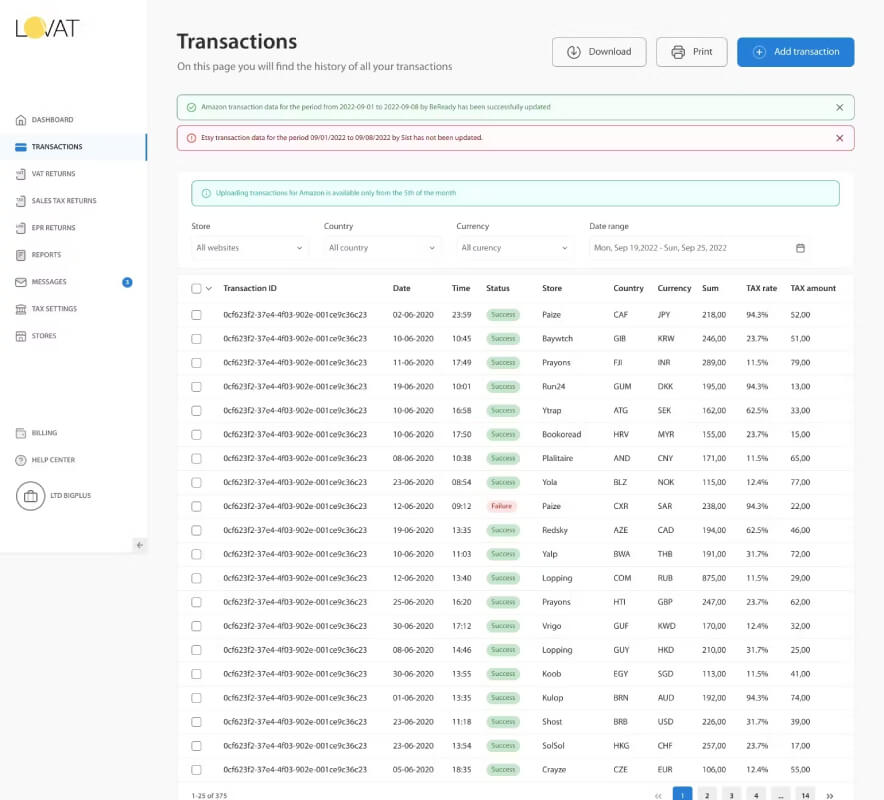Click the Add transaction button
The width and height of the screenshot is (884, 800).
(x=795, y=52)
